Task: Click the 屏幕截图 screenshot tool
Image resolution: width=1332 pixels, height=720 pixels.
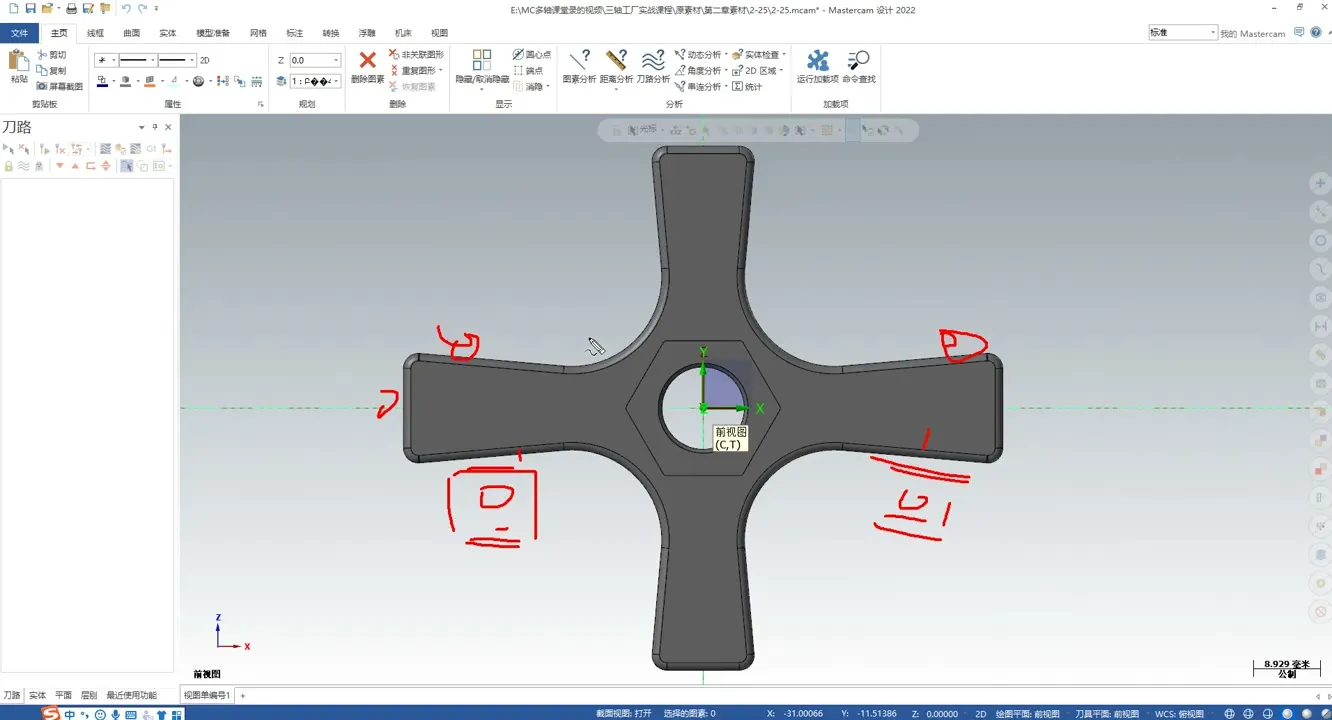Action: (60, 87)
